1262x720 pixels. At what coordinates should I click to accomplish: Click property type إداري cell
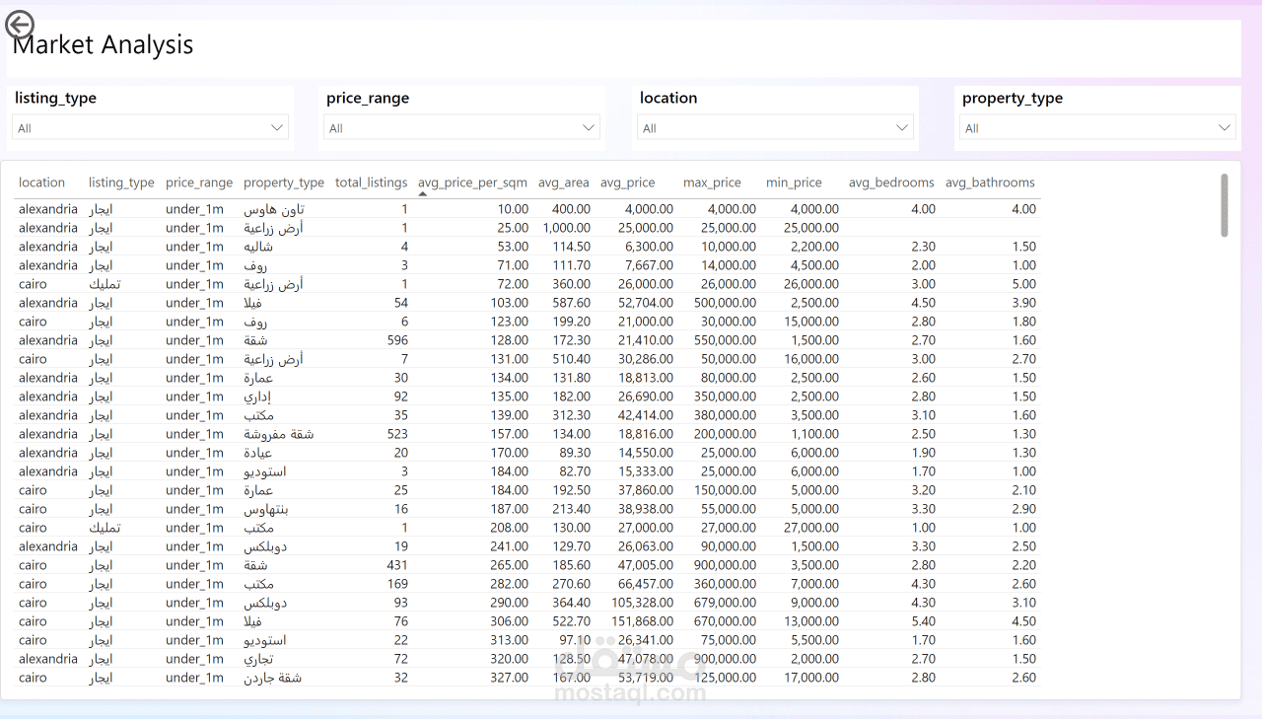[258, 396]
